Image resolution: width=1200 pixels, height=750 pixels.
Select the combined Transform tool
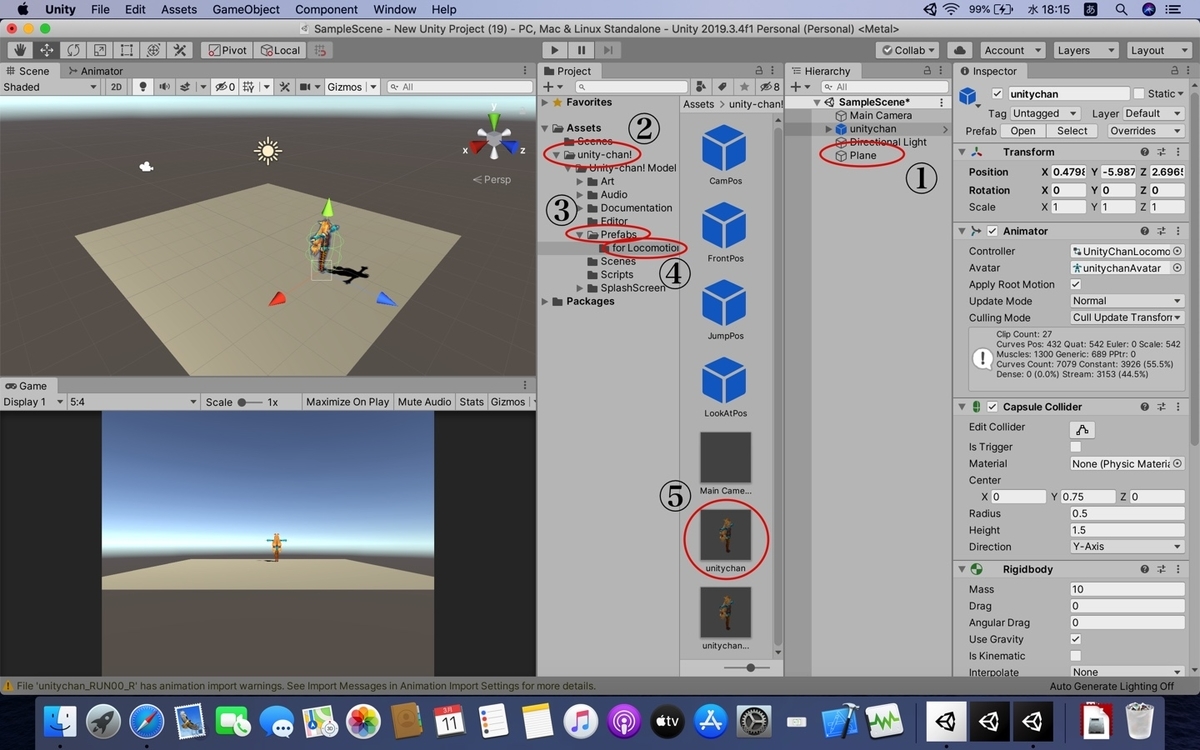pyautogui.click(x=153, y=50)
